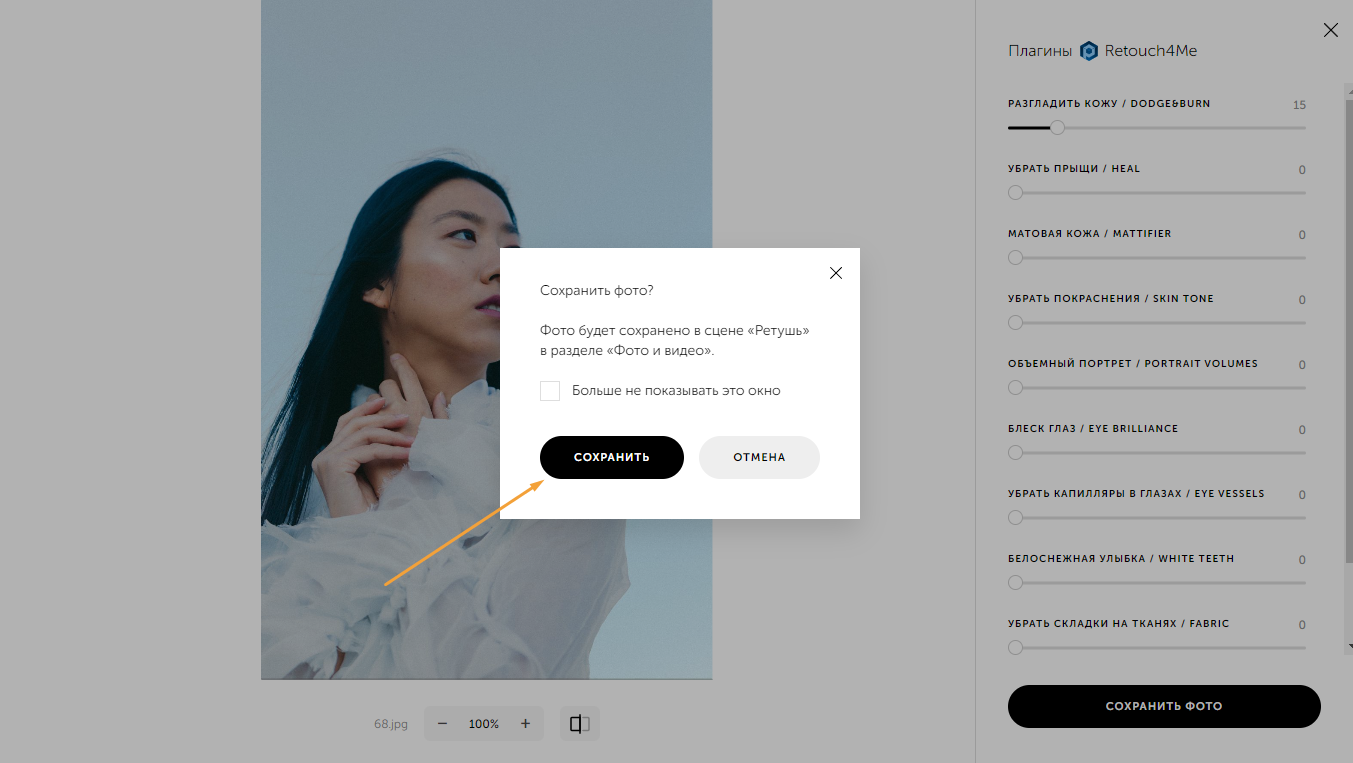Zoom in with the plus icon

[525, 723]
